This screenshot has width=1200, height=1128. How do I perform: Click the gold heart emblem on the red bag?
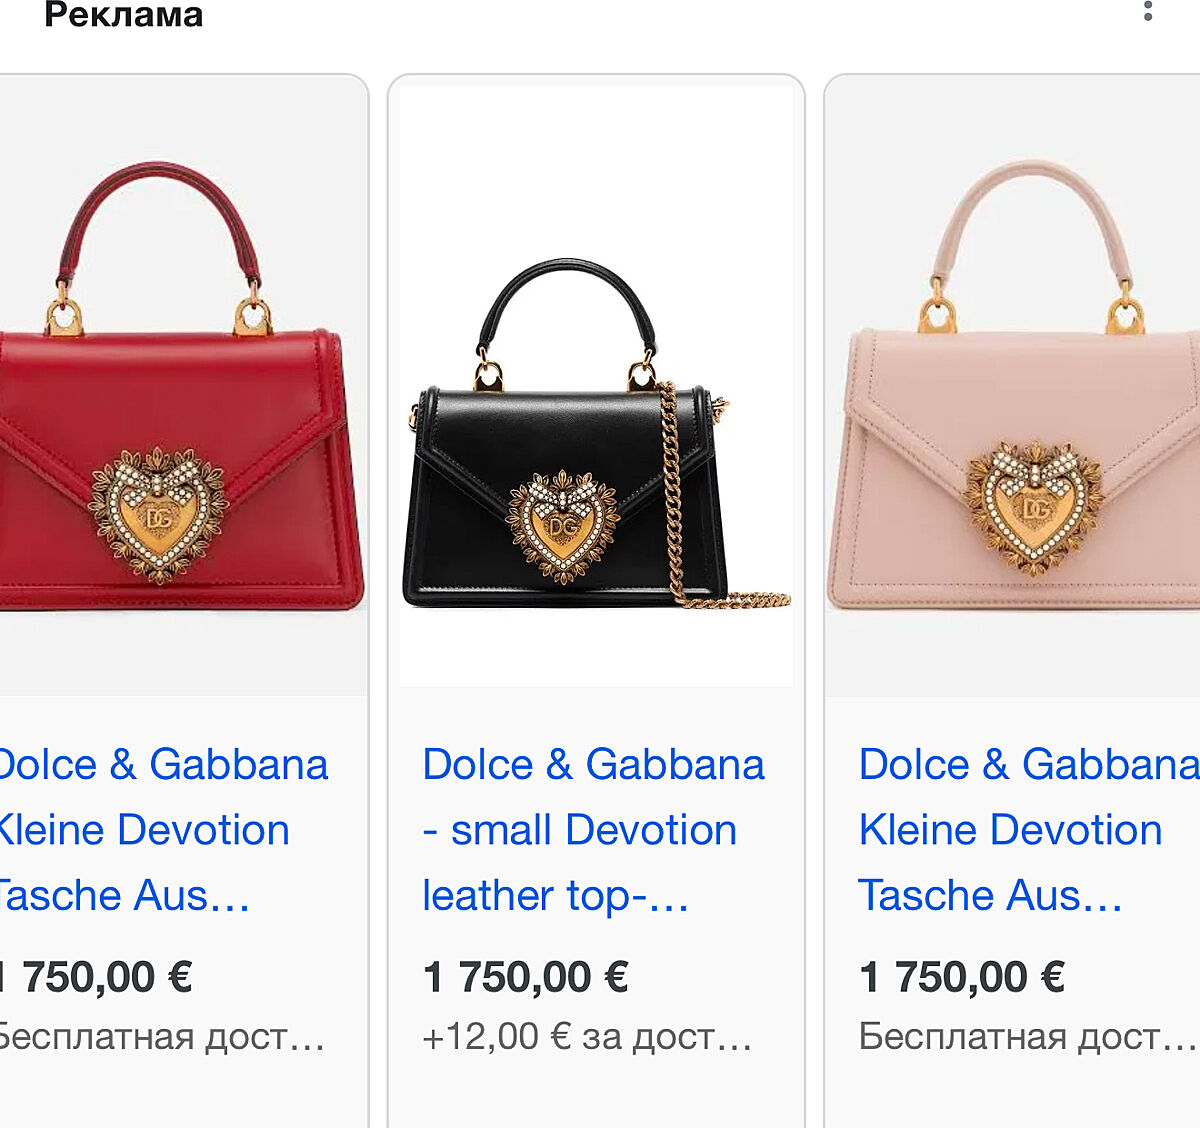pyautogui.click(x=158, y=514)
